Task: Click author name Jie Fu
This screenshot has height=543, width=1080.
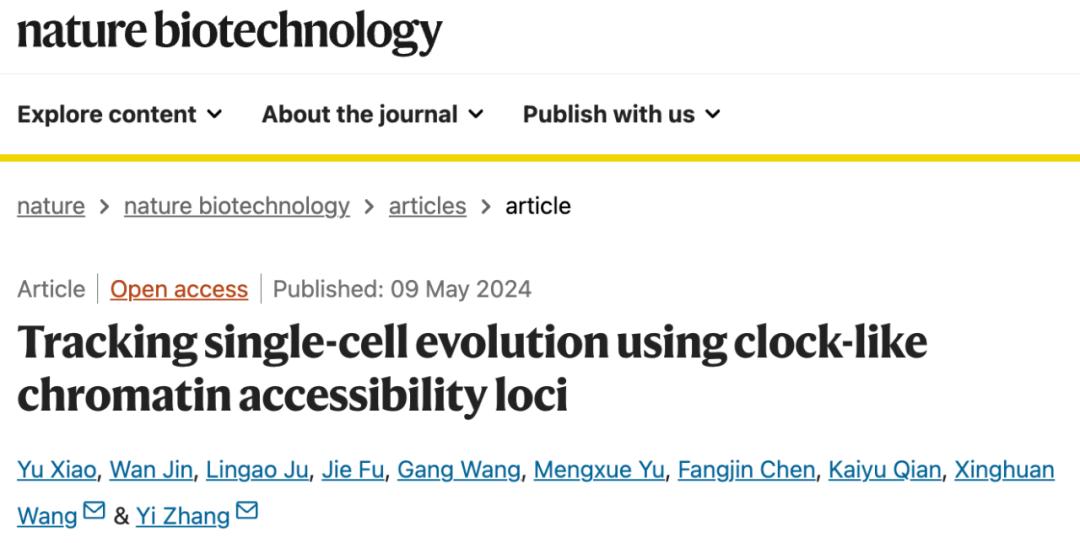Action: (x=353, y=470)
